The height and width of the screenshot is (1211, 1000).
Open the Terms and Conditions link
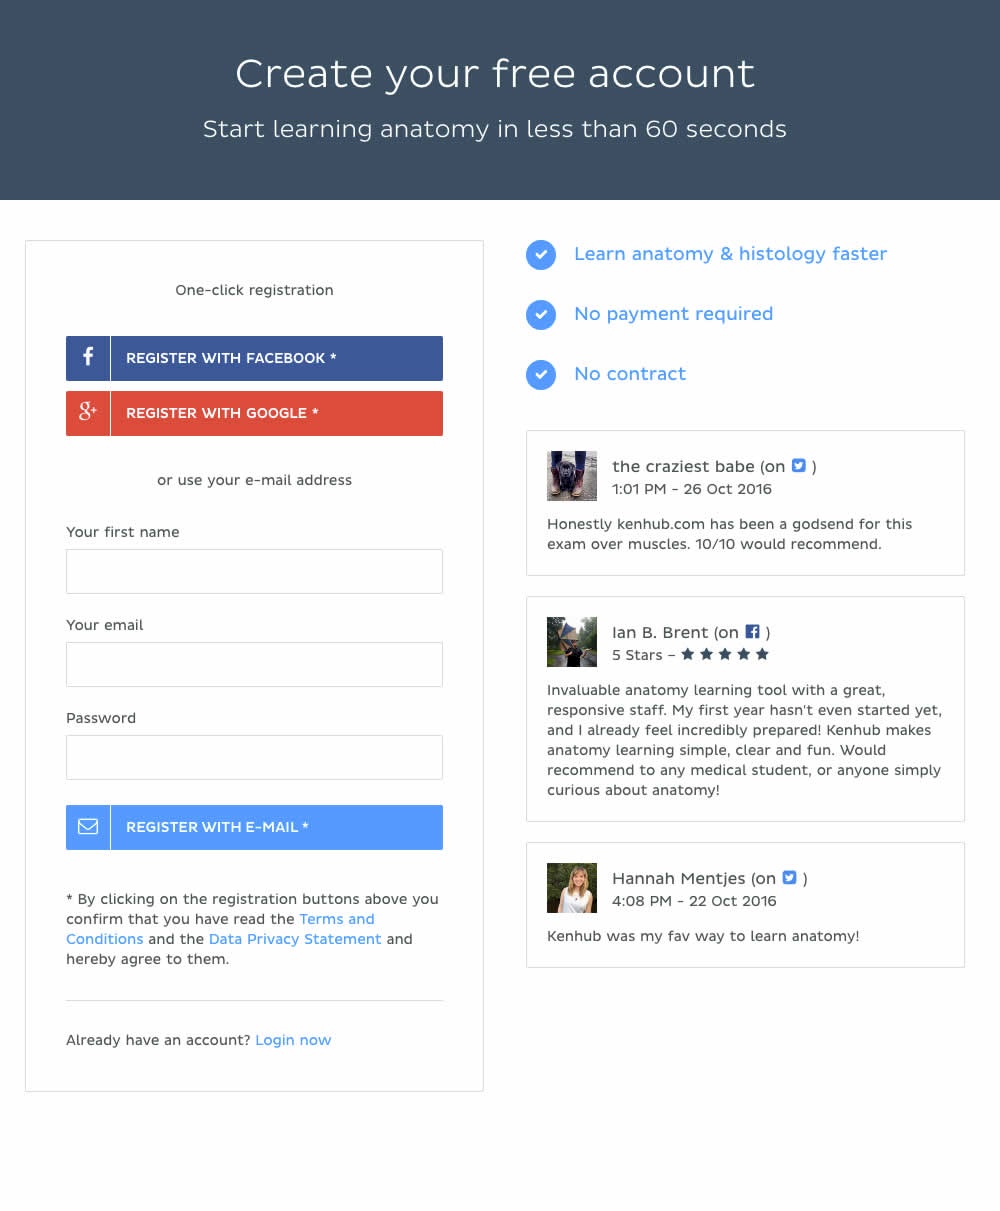[x=336, y=919]
